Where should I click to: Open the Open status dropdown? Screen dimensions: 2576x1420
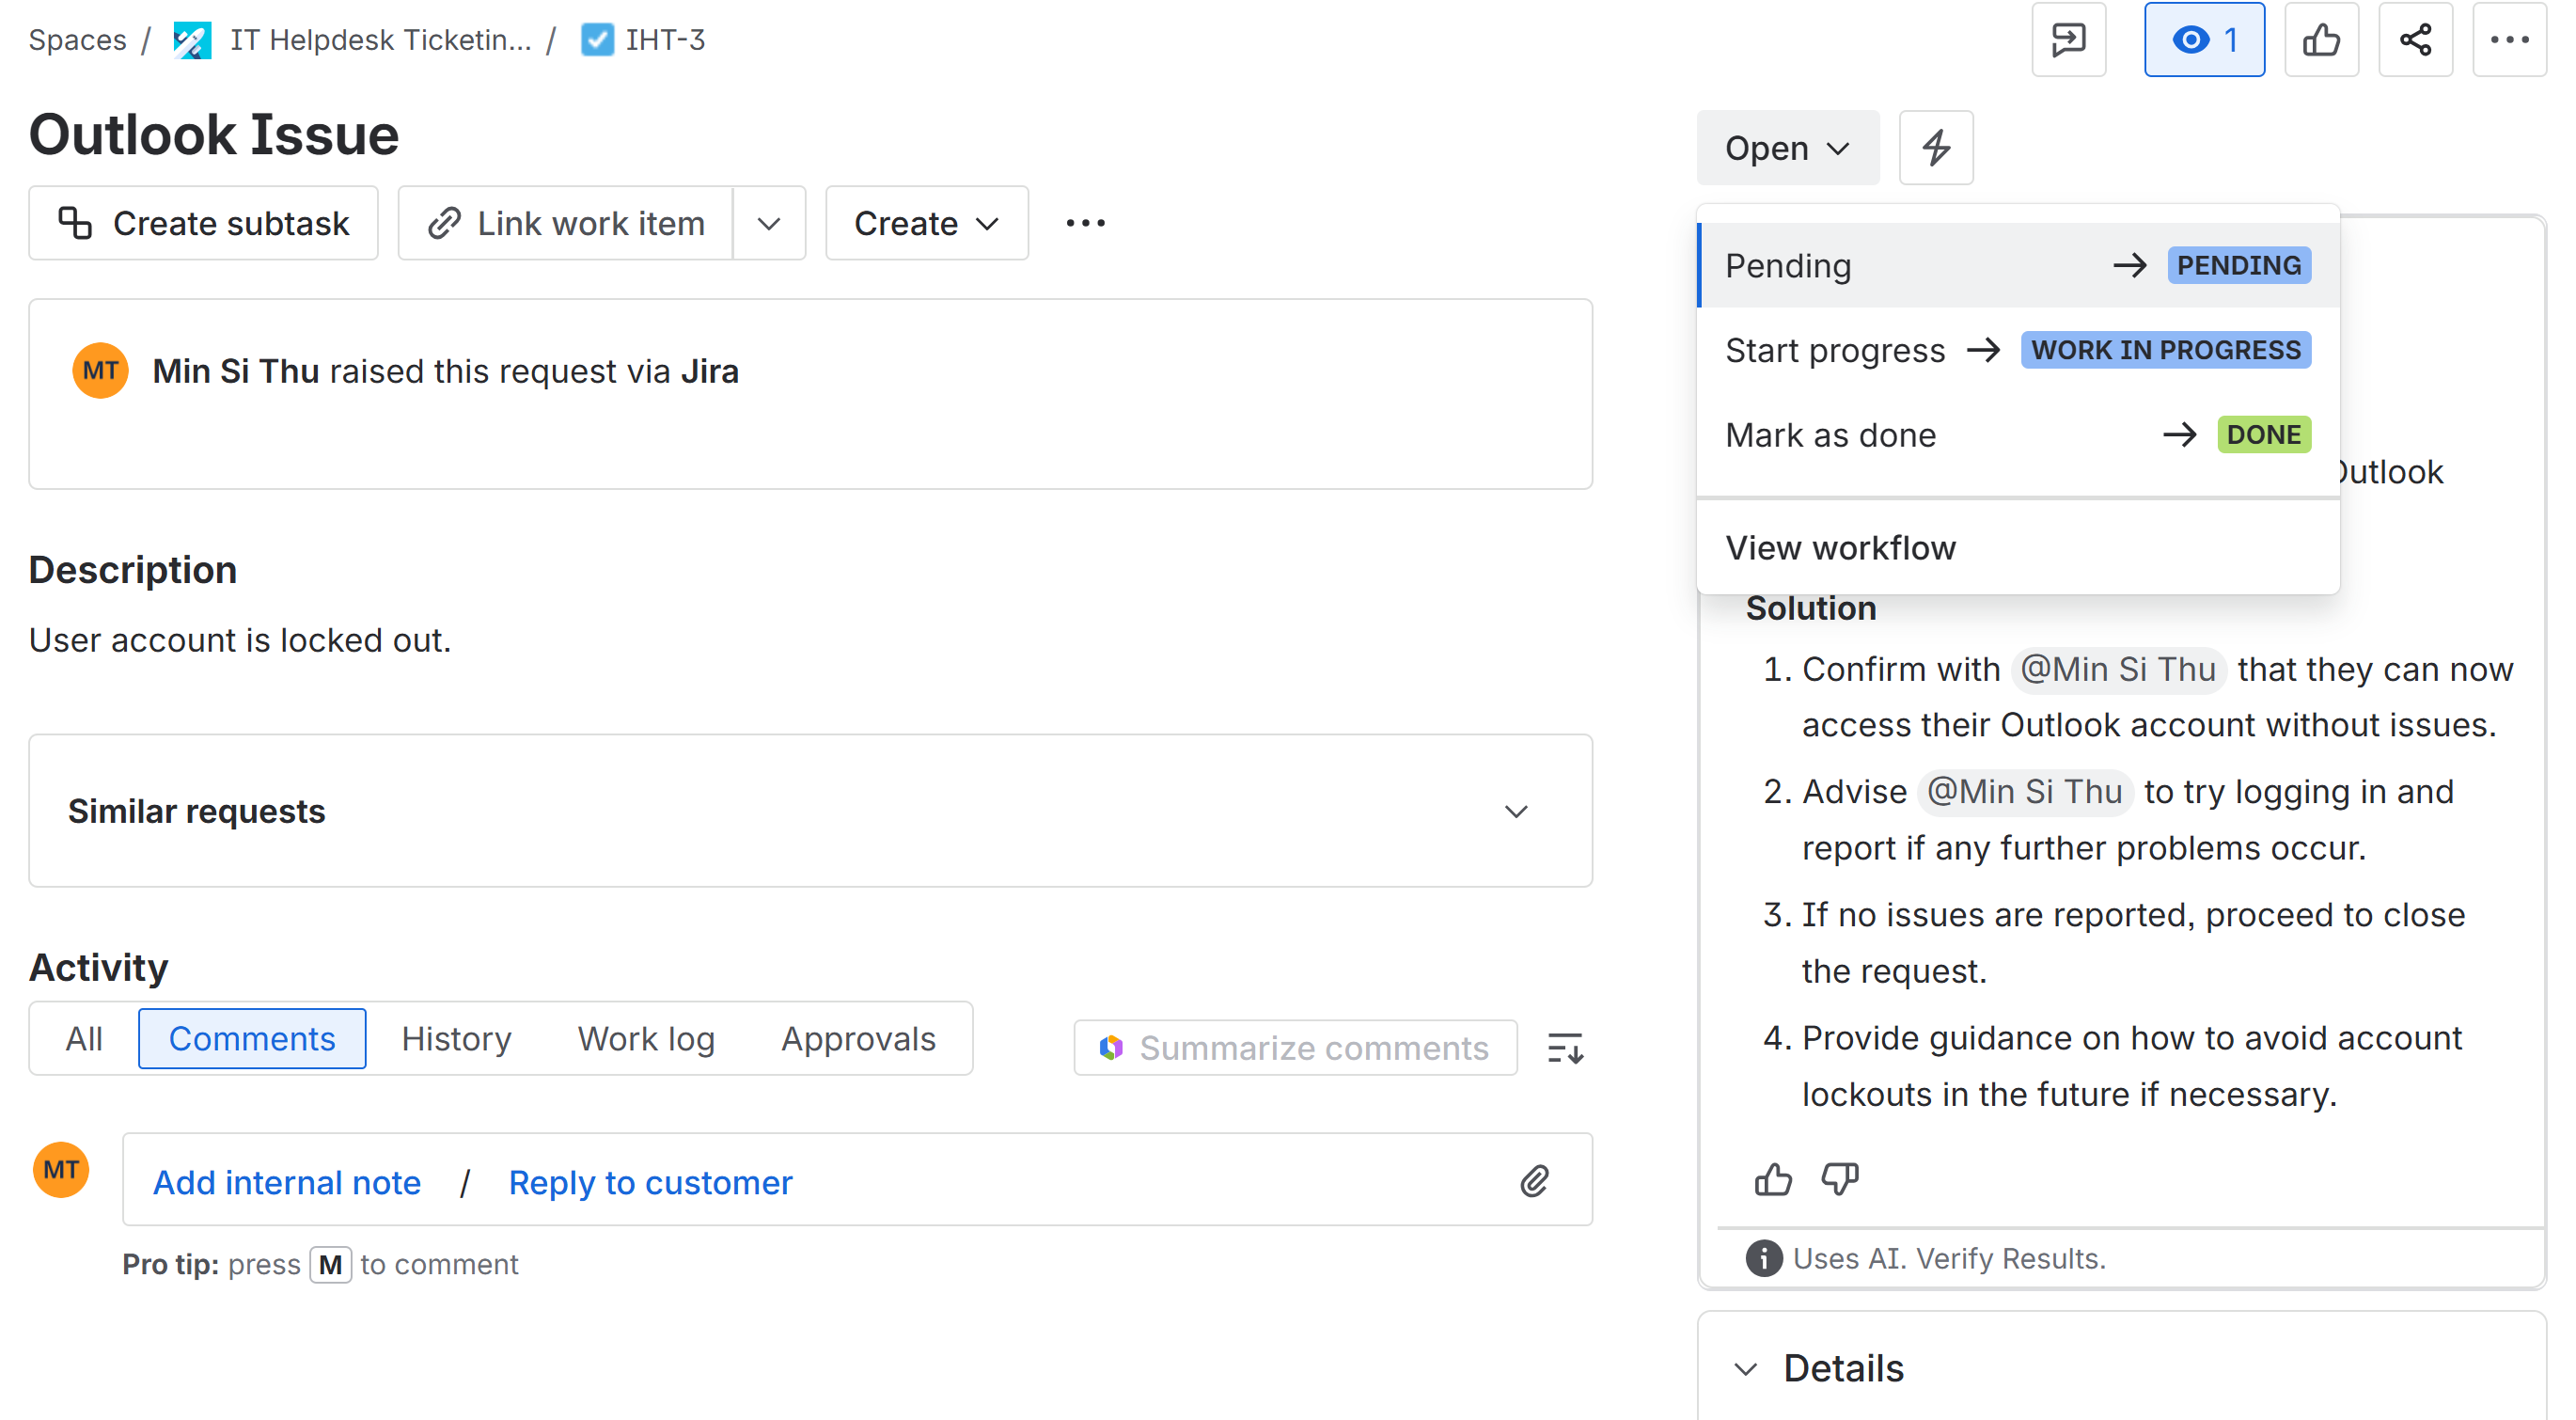(1786, 148)
